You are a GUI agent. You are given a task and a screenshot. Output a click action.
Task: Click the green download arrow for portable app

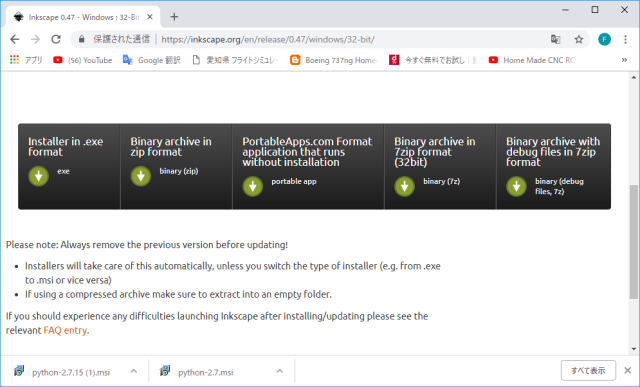[x=253, y=187]
